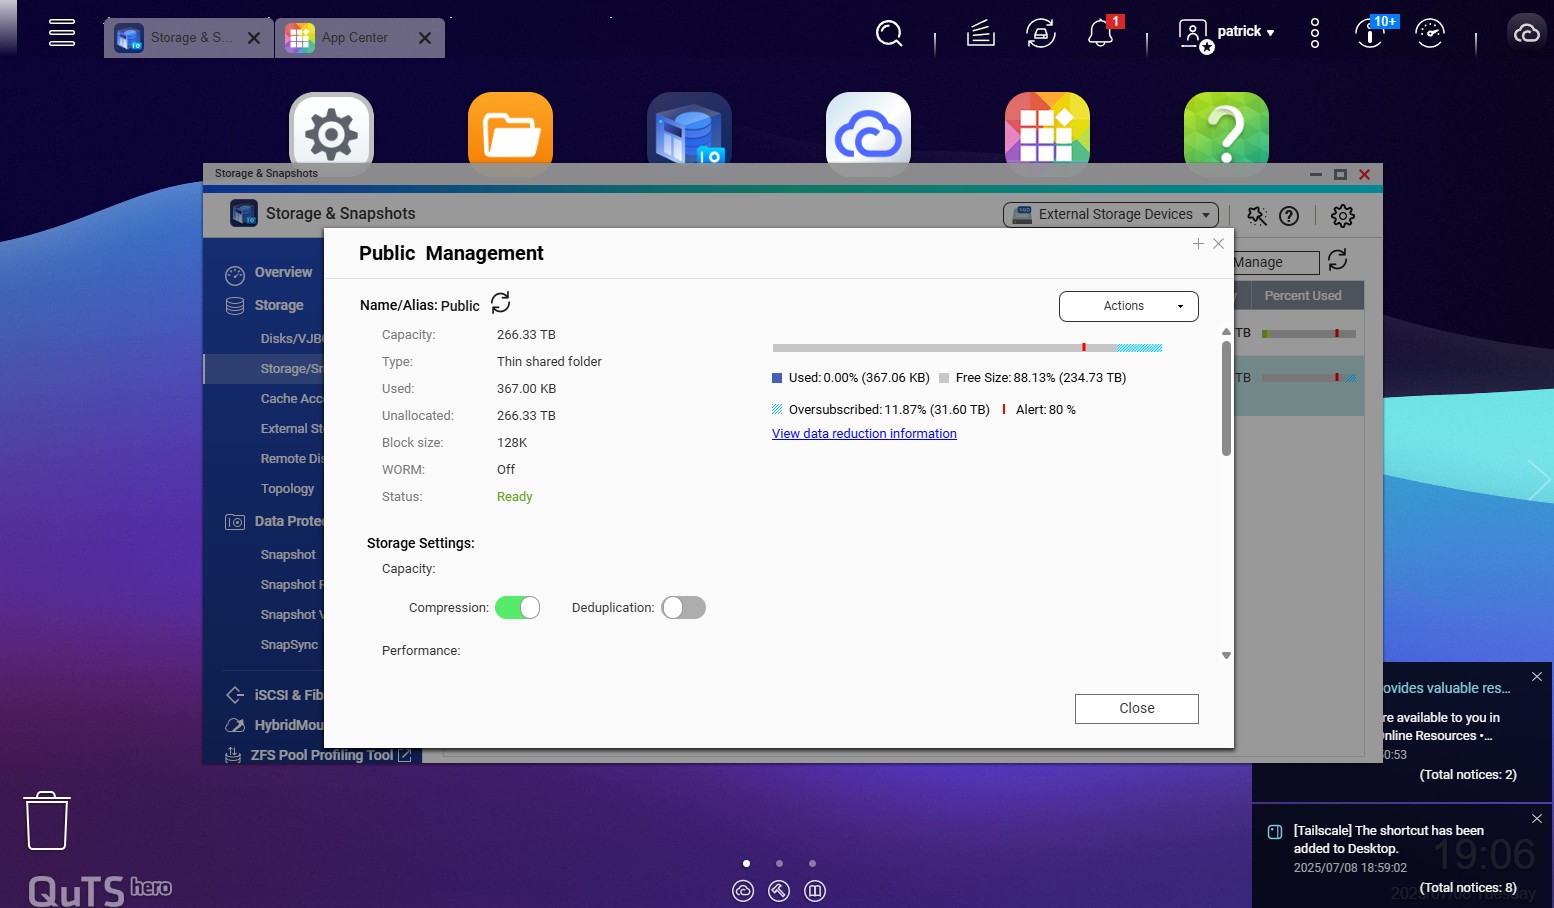
Task: Open External Storage Devices dropdown
Action: [1111, 215]
